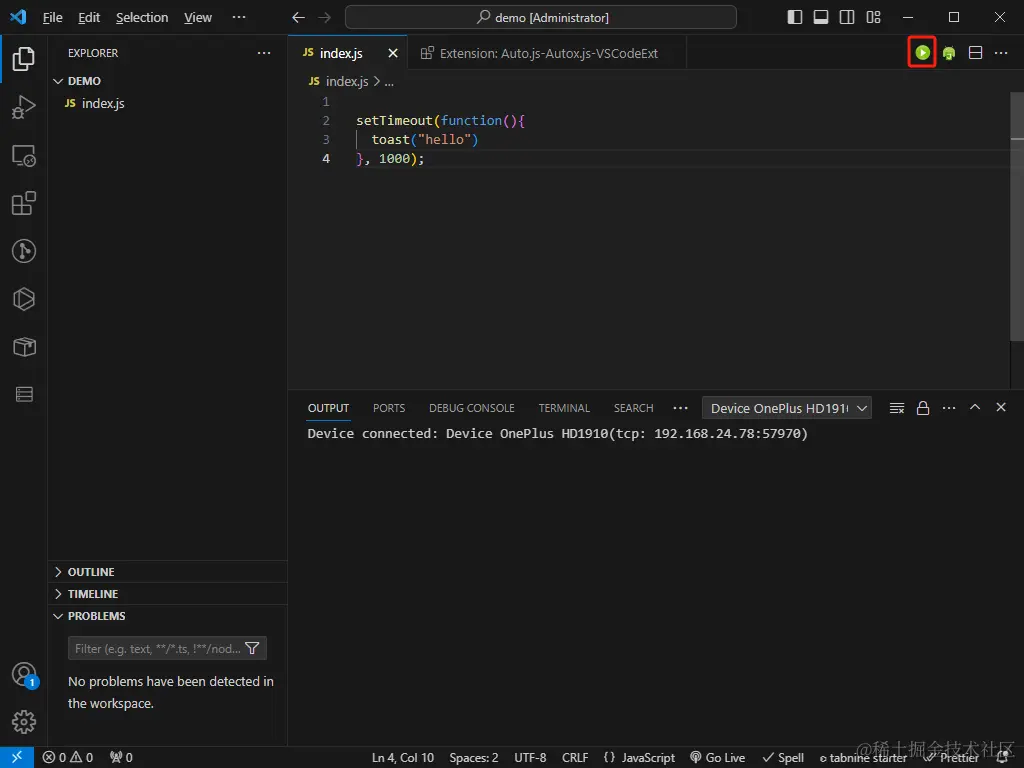
Task: Open Source Control in activity bar
Action: [24, 251]
